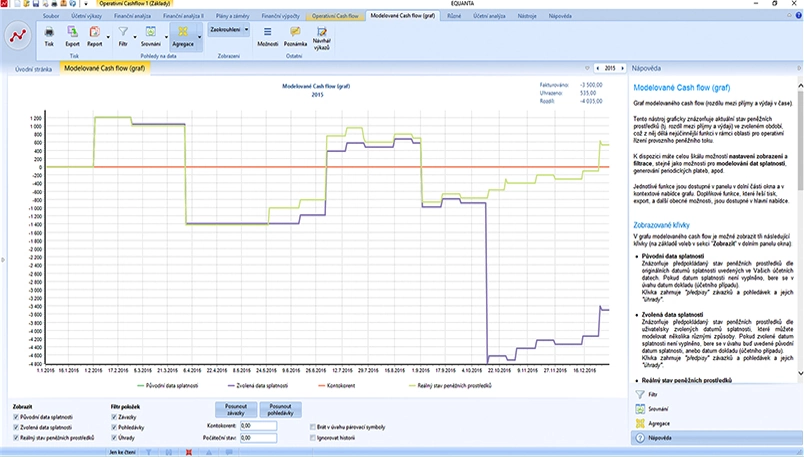Click the help question mark quick-access icon
The width and height of the screenshot is (804, 457).
tap(73, 4)
